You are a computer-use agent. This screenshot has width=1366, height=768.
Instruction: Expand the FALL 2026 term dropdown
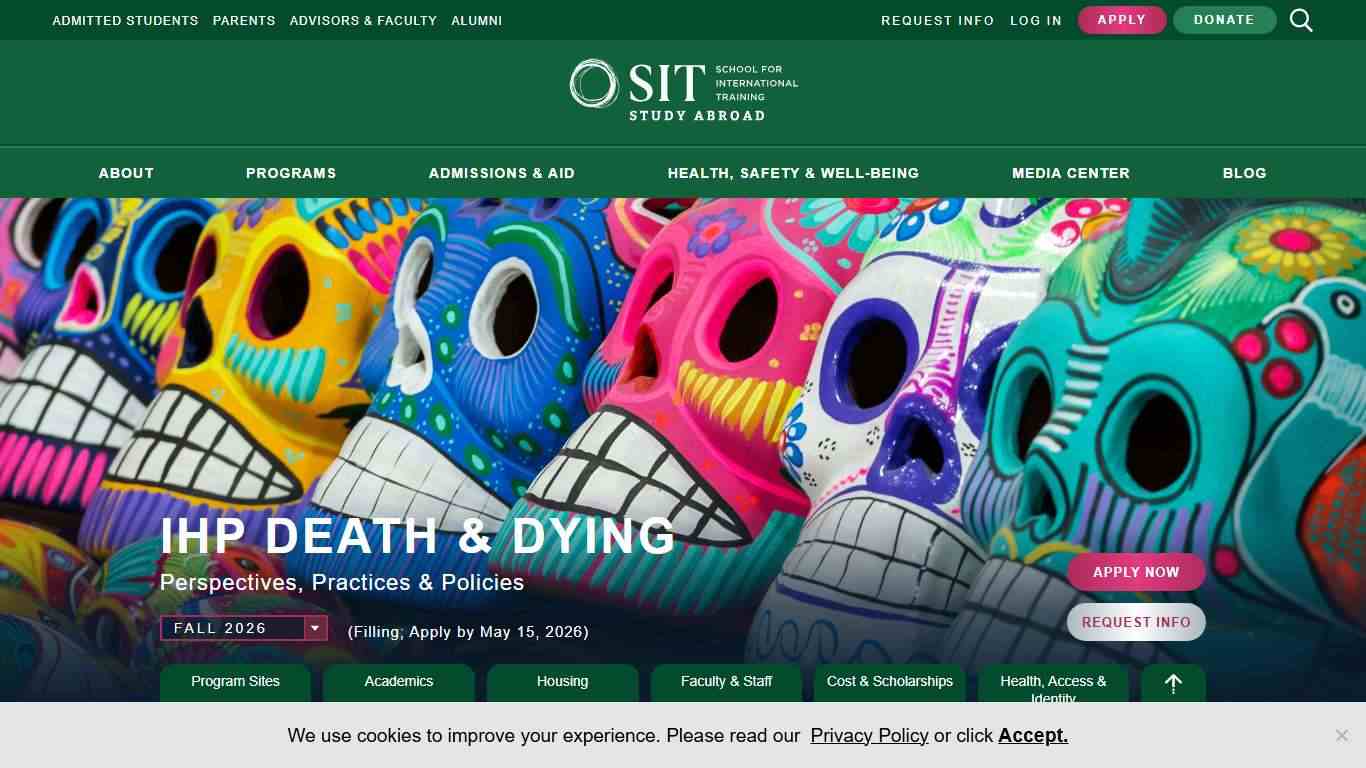[x=314, y=628]
